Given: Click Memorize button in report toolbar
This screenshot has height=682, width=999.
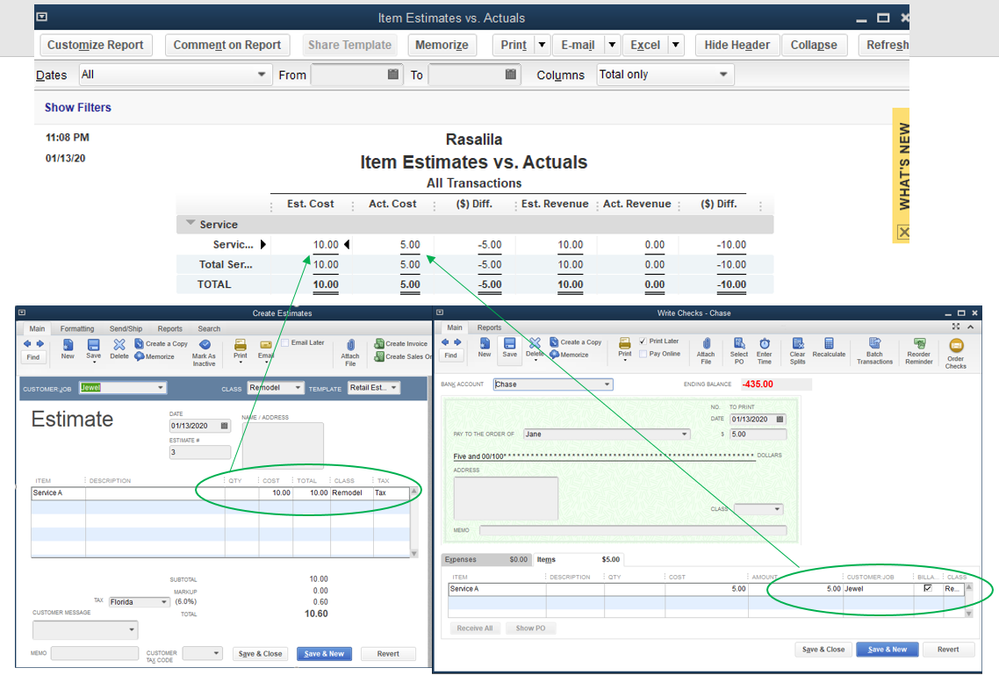Looking at the screenshot, I should [x=442, y=45].
